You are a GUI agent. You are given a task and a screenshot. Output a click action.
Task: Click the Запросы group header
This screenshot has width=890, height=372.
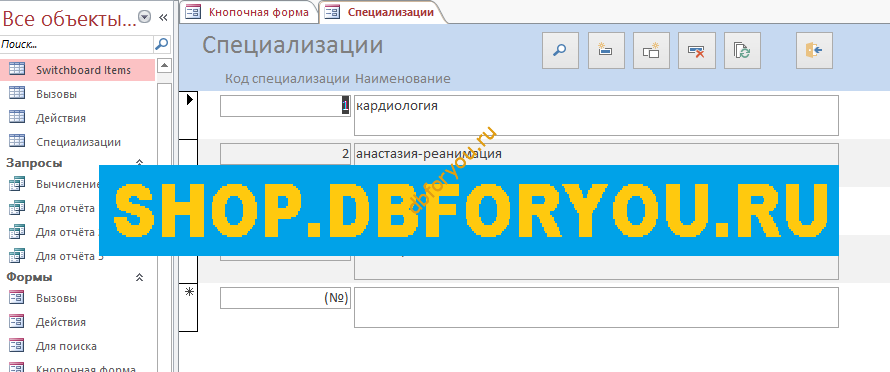tap(34, 163)
